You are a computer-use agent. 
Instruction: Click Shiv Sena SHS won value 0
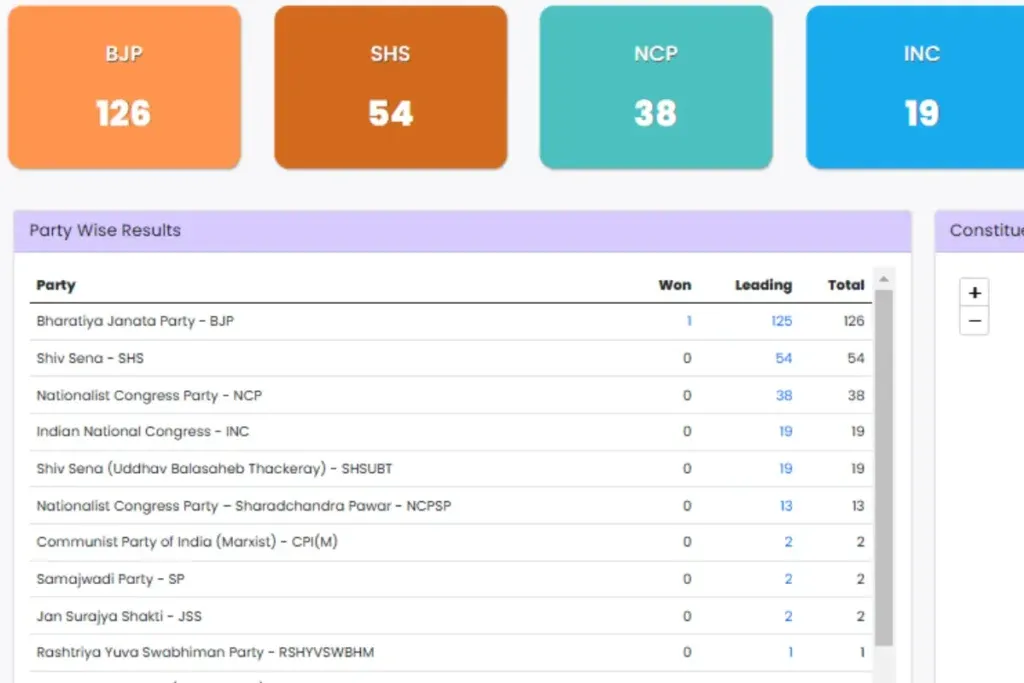pyautogui.click(x=687, y=358)
